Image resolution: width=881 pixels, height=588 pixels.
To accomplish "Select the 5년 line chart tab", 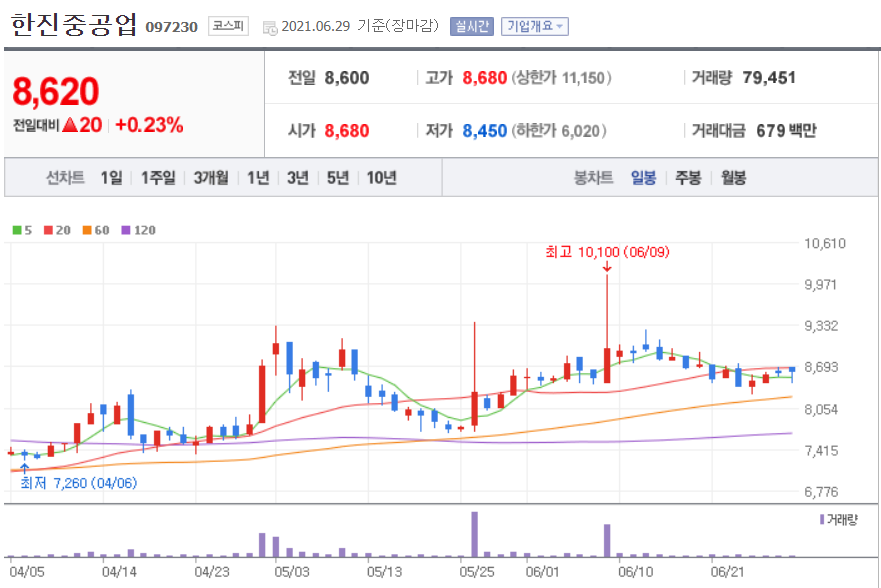I will (338, 178).
